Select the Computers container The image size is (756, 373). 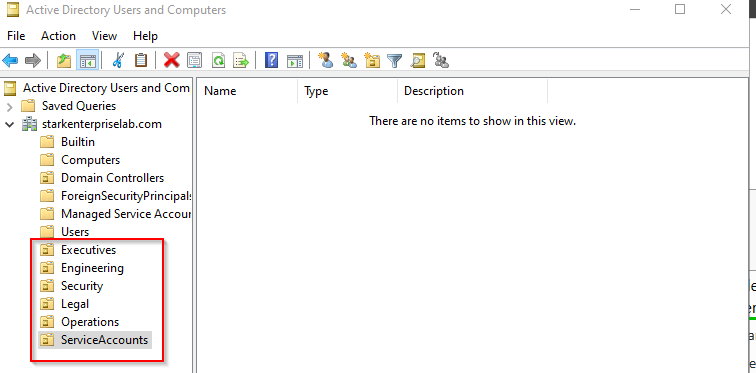click(x=90, y=160)
